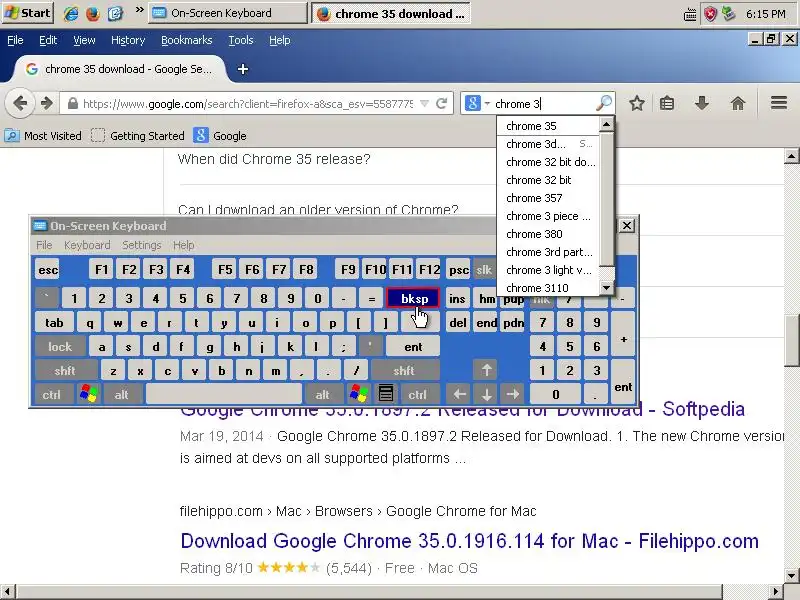800x600 pixels.
Task: Launch Internet Explorer from quick launch
Action: tap(70, 13)
